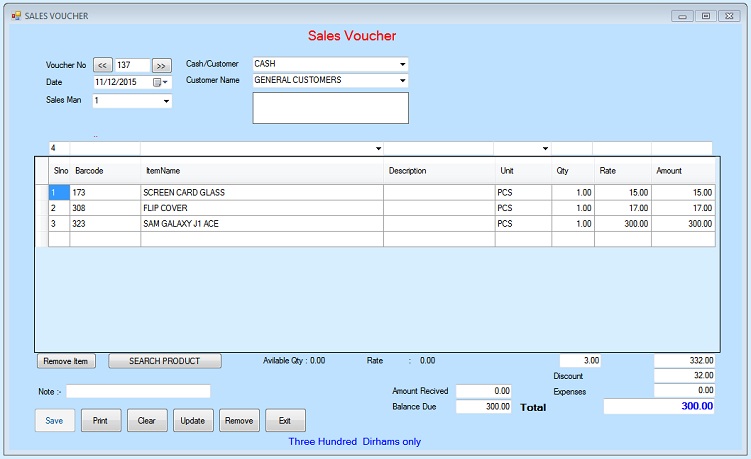Clear the voucher form
The image size is (751, 459).
[146, 420]
